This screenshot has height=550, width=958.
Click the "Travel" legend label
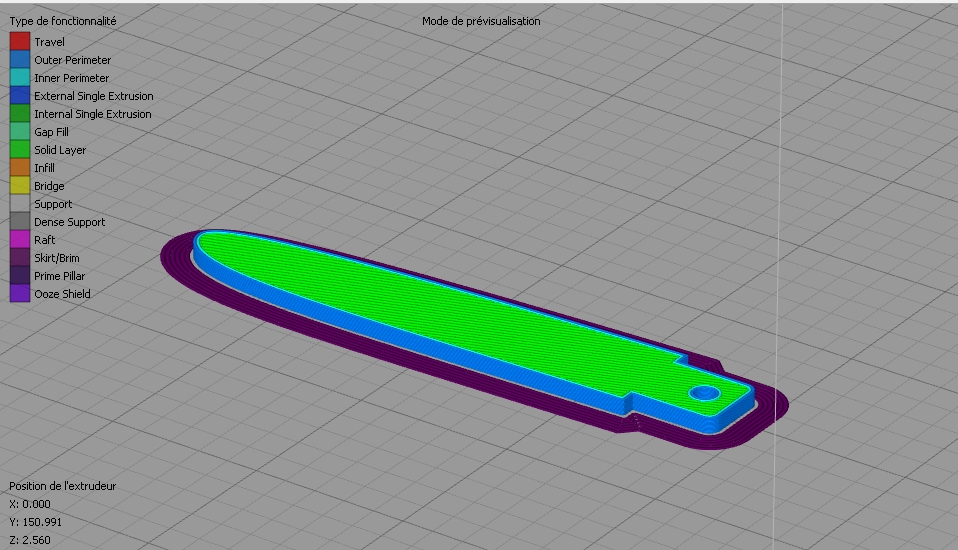(x=49, y=42)
